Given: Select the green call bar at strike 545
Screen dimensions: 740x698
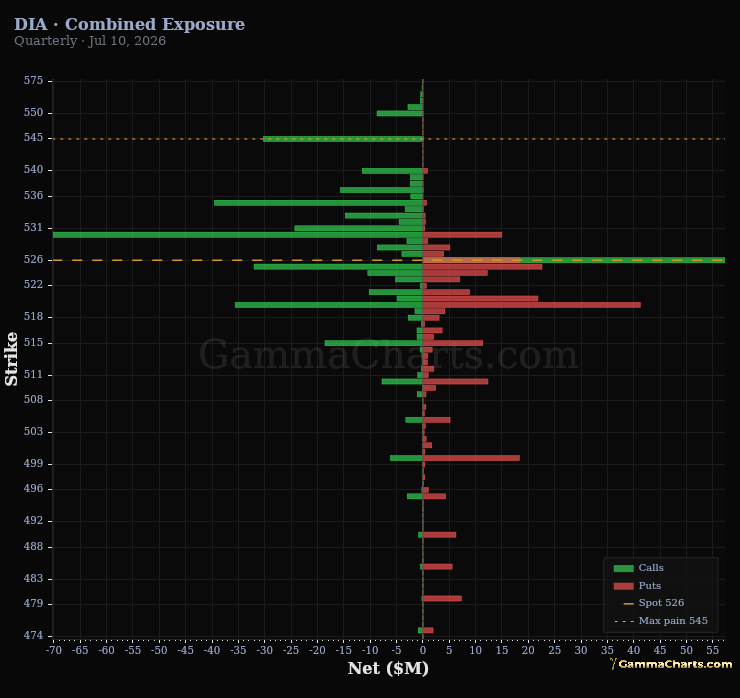Looking at the screenshot, I should point(343,139).
